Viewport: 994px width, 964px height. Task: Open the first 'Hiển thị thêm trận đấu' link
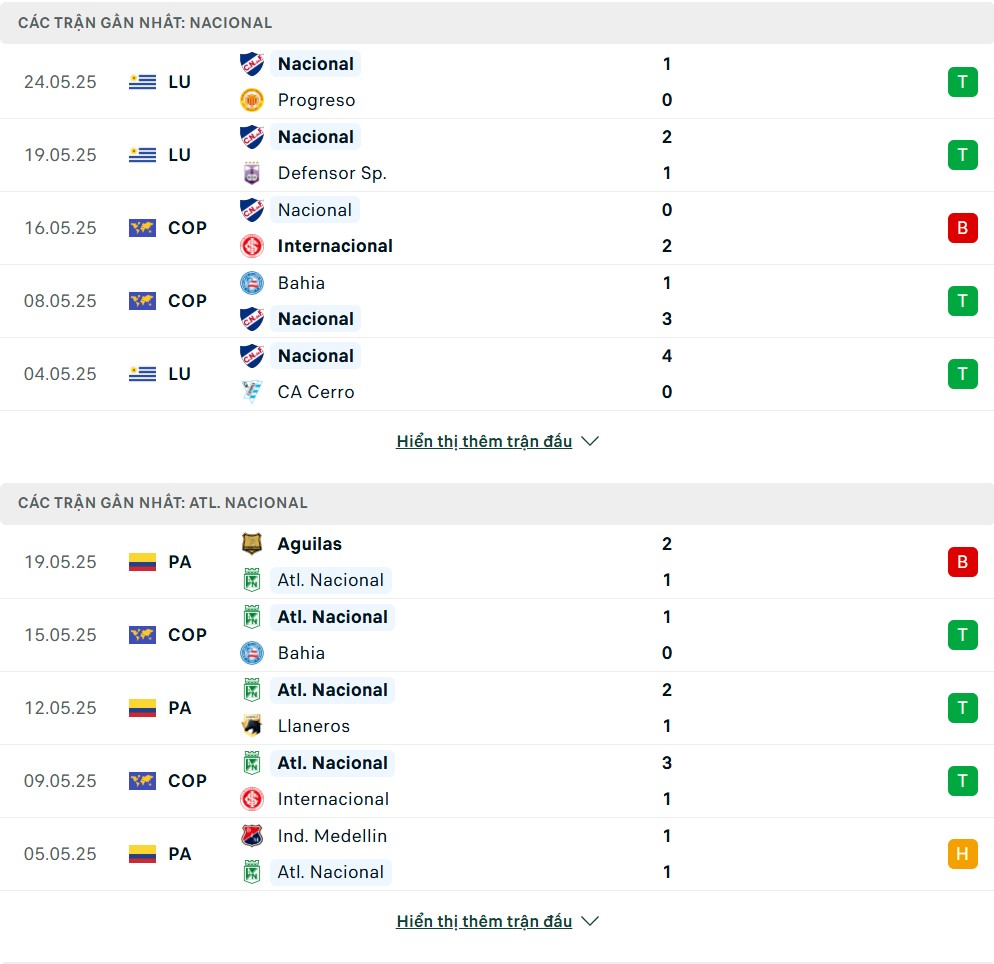(x=484, y=441)
